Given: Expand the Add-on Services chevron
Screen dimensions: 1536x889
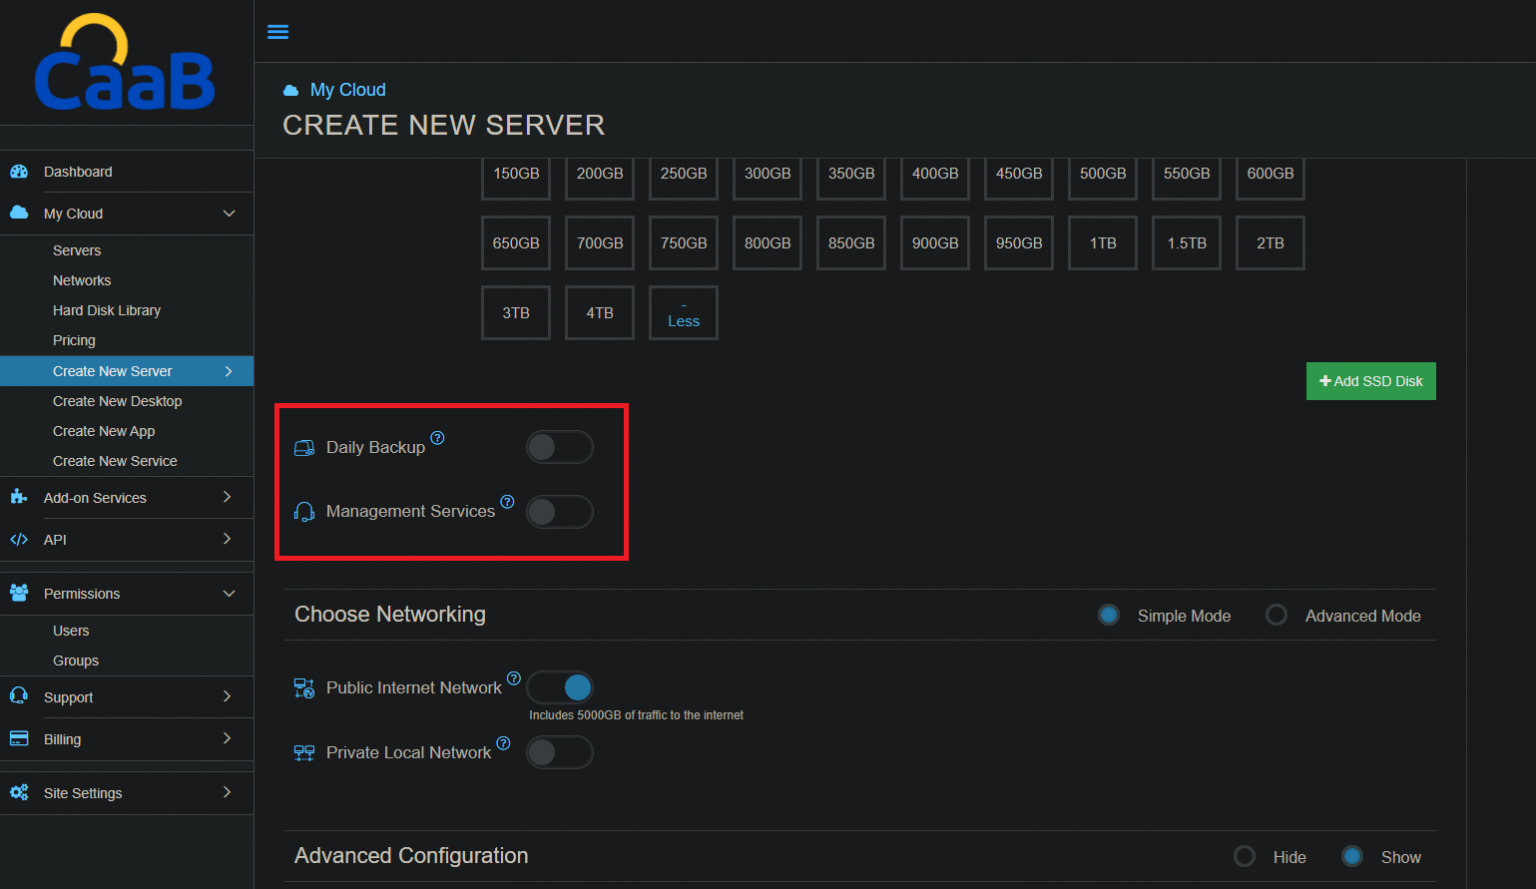Looking at the screenshot, I should pyautogui.click(x=227, y=497).
